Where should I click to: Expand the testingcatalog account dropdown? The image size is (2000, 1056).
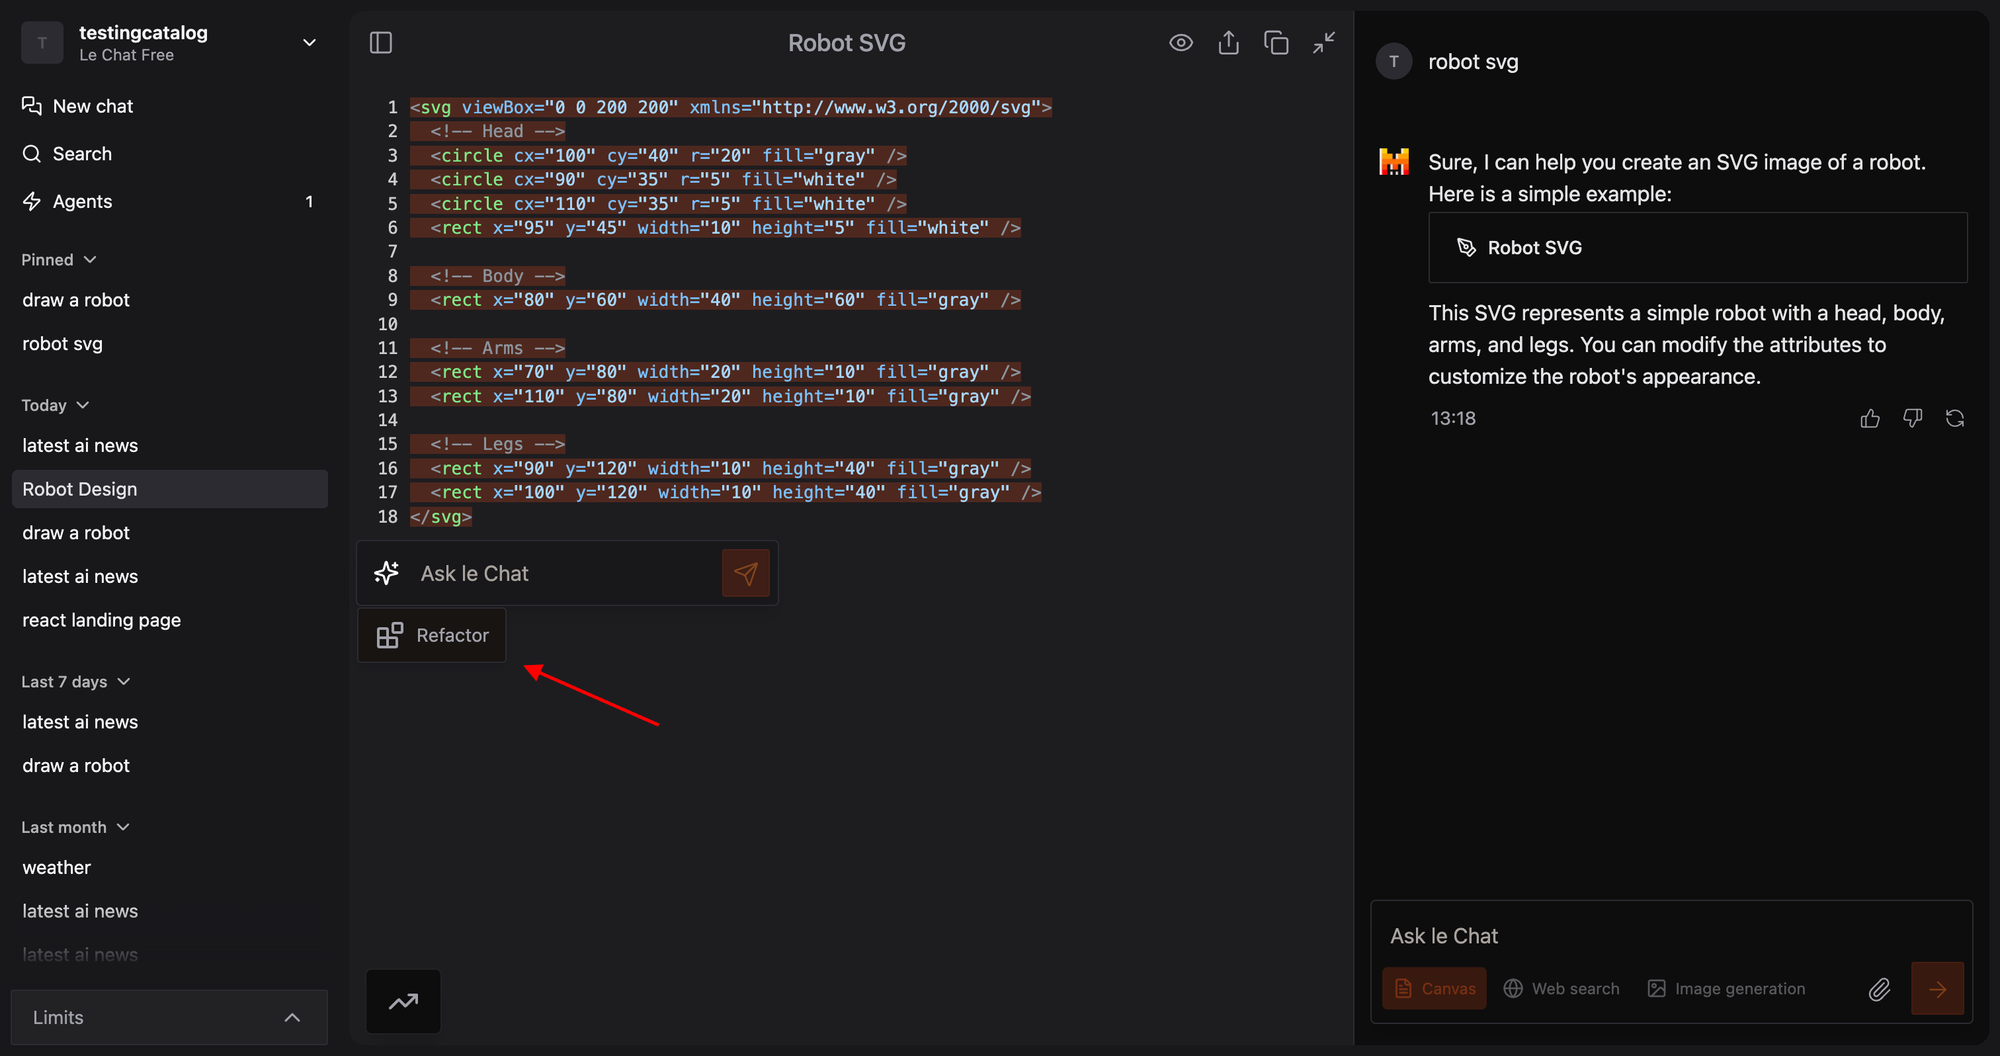pos(309,43)
